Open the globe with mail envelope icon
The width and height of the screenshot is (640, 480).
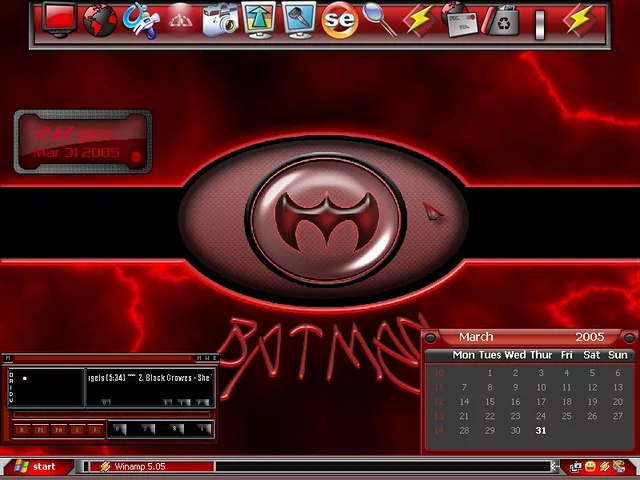click(x=460, y=20)
